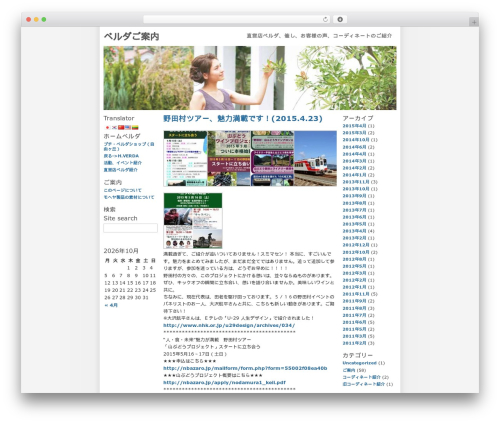Open the 直営店ベルダ紹介 link
The image size is (500, 423).
(x=121, y=170)
